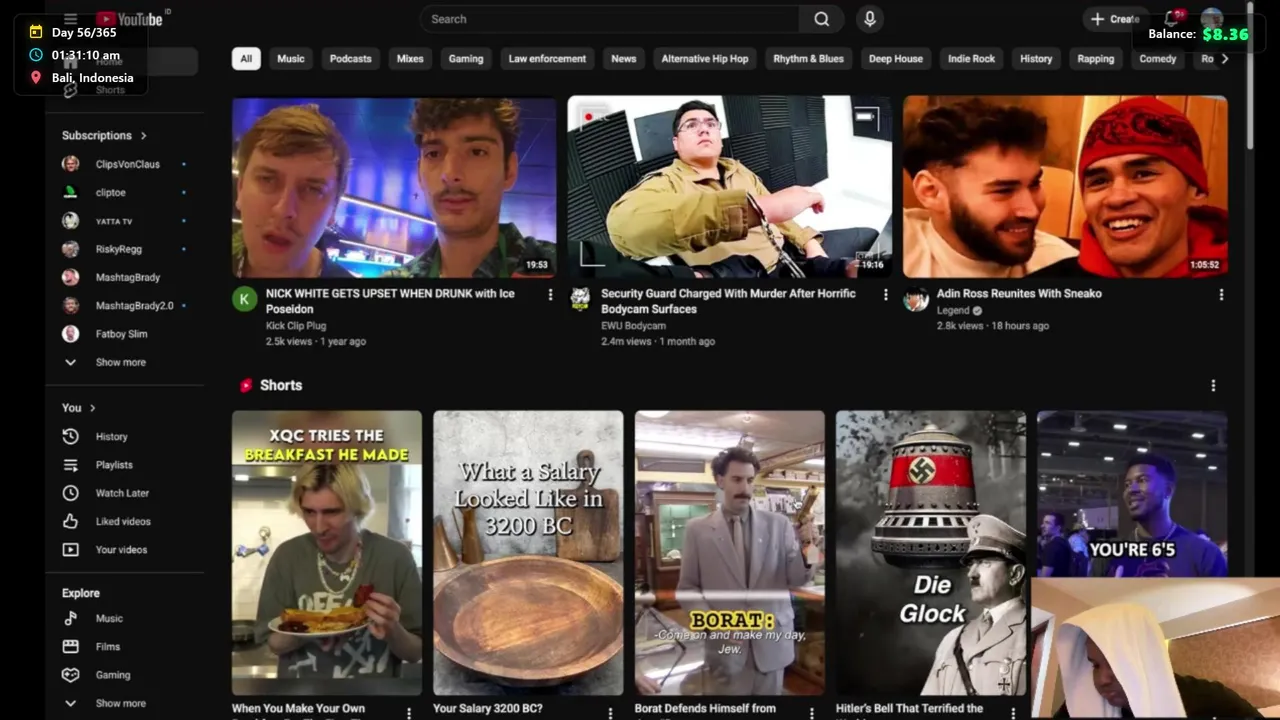Open Legend channel avatar
Image resolution: width=1280 pixels, height=720 pixels.
(916, 298)
